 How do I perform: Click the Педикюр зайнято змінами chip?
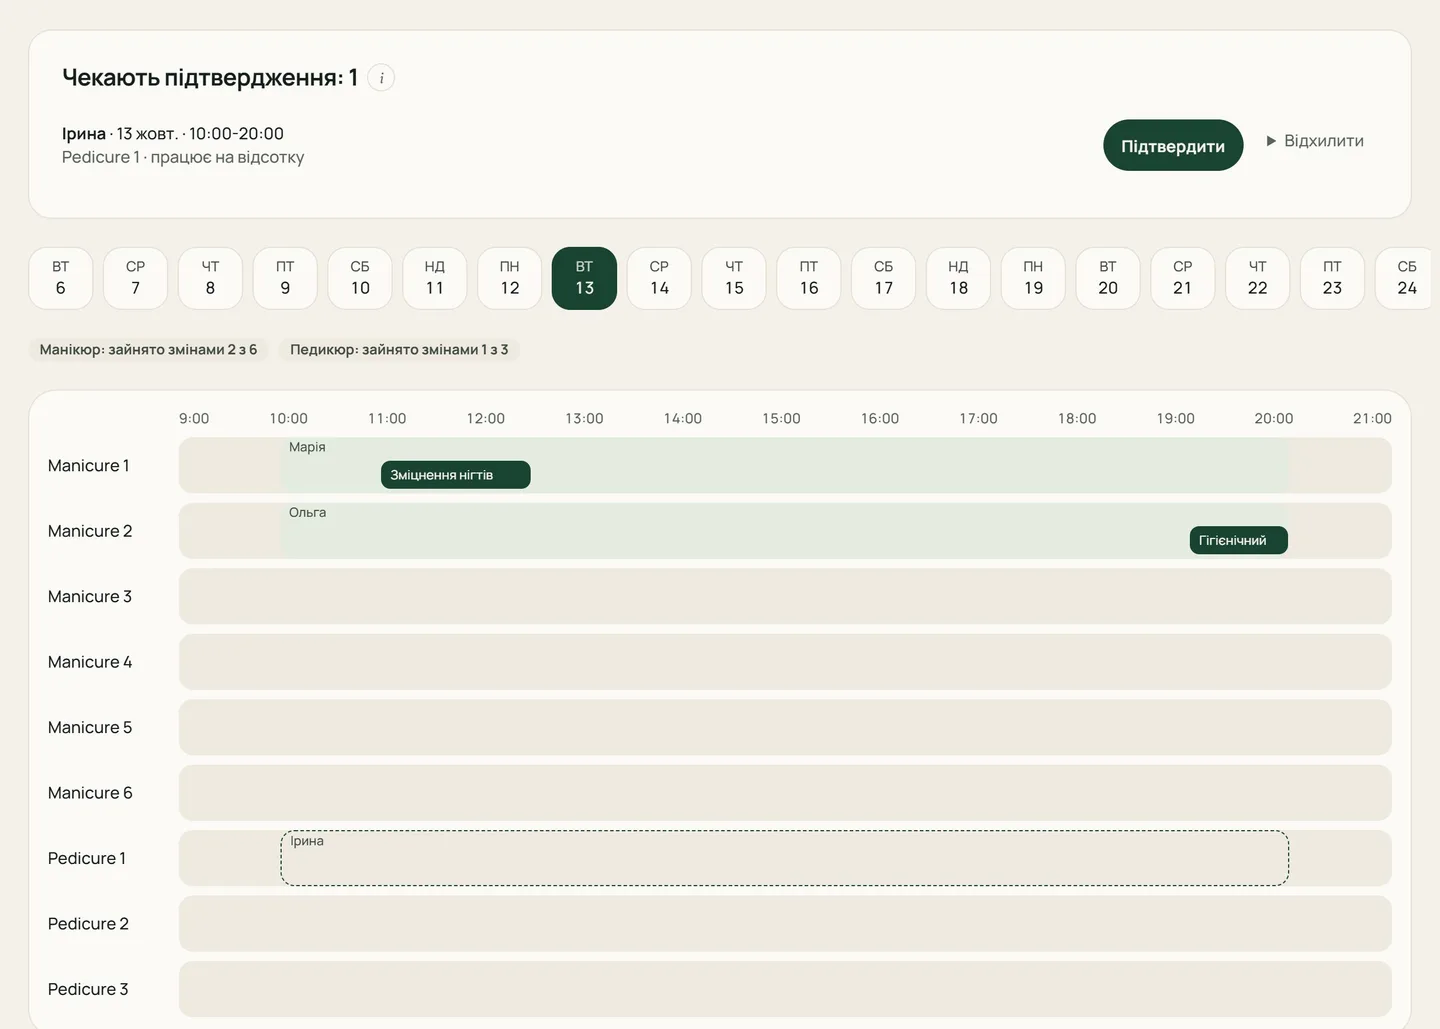click(399, 350)
